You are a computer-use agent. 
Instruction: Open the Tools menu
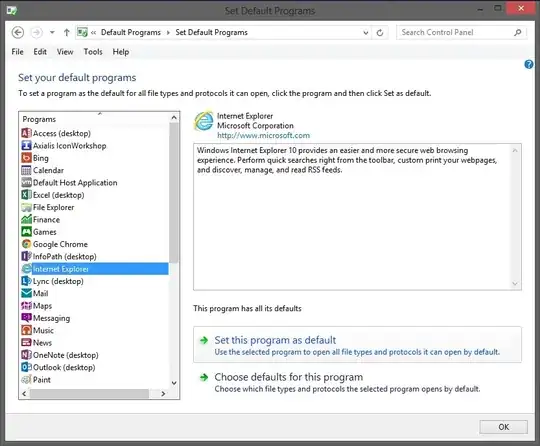tap(93, 52)
